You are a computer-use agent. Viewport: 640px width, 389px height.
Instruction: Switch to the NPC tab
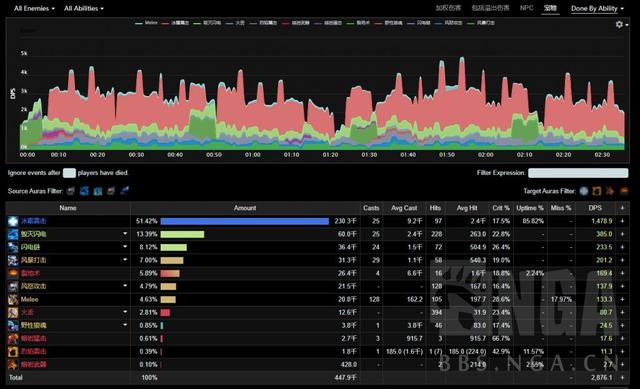click(x=527, y=8)
